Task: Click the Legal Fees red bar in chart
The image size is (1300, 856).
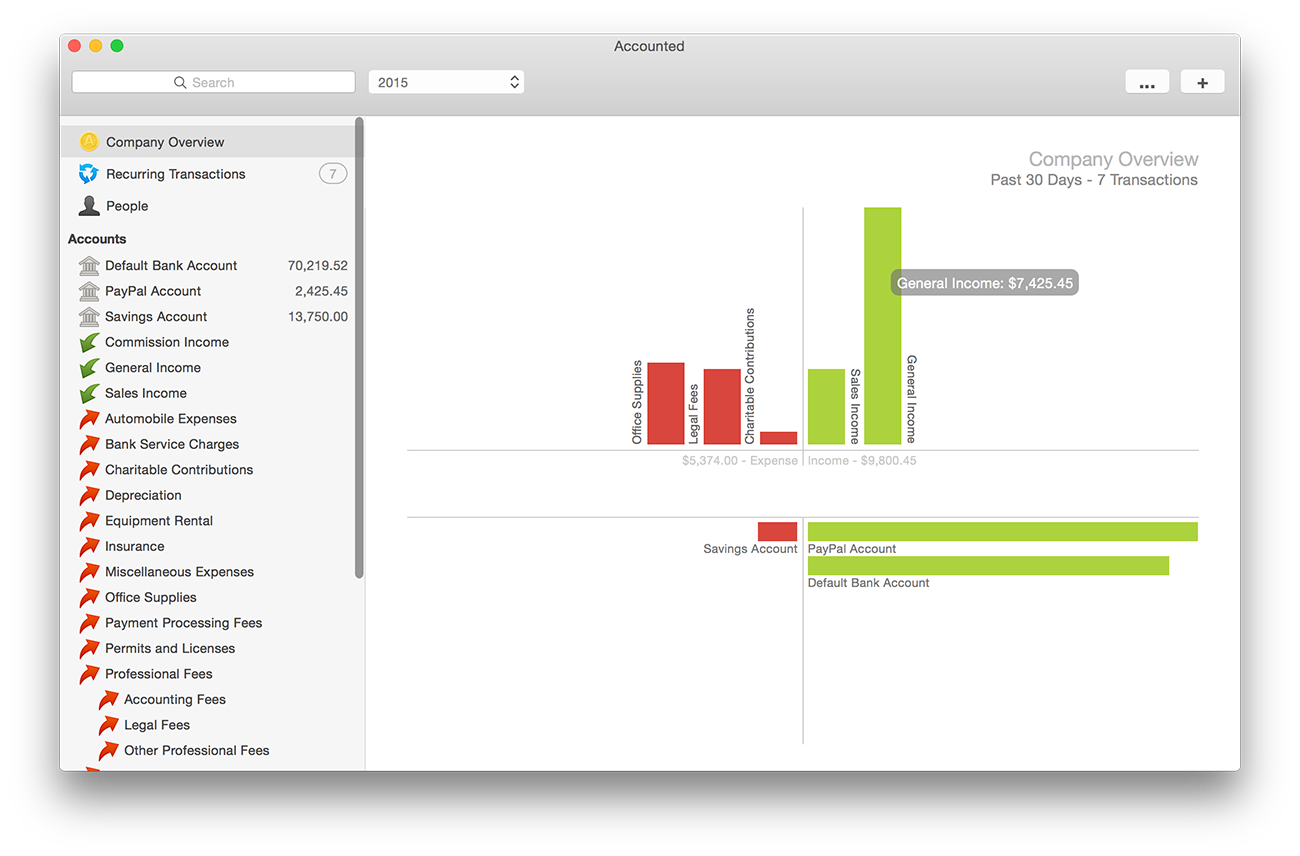Action: tap(722, 407)
